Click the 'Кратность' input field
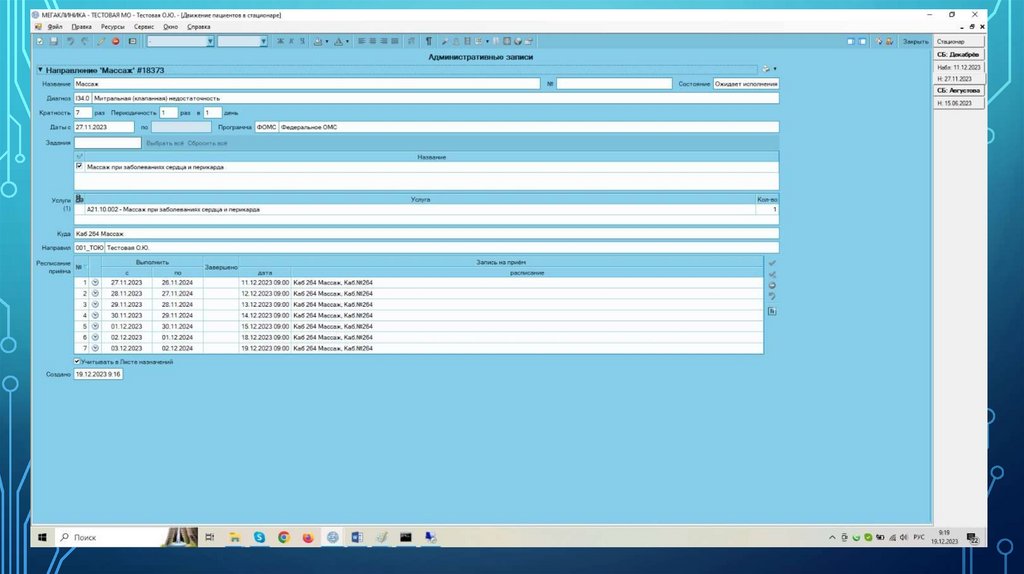This screenshot has width=1024, height=574. pyautogui.click(x=83, y=113)
